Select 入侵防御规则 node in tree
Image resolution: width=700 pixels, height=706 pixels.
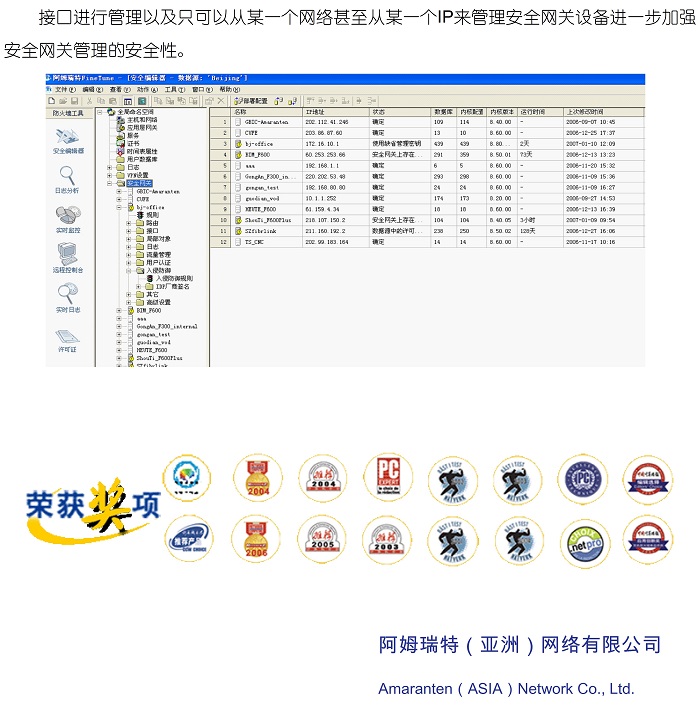pos(170,279)
